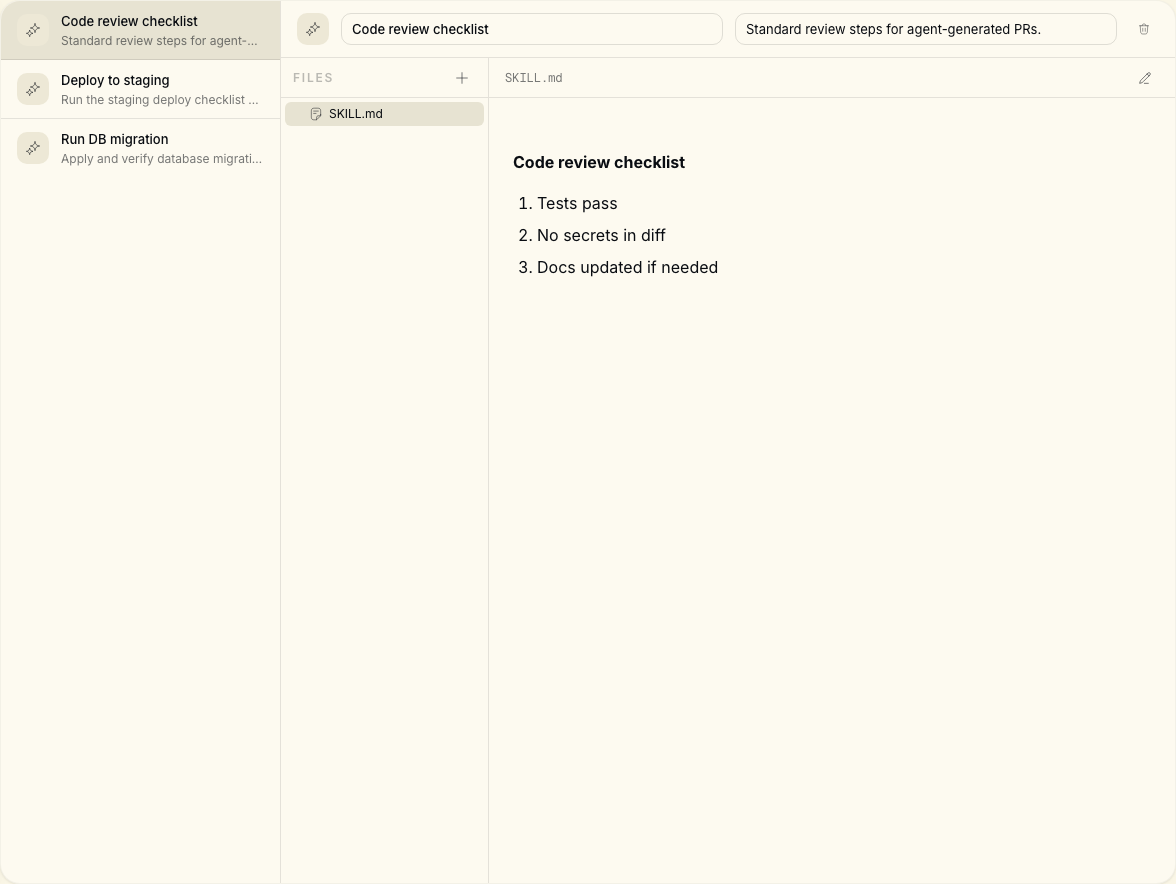Image resolution: width=1176 pixels, height=884 pixels.
Task: Select the SKILL.md file in Files panel
Action: coord(384,114)
